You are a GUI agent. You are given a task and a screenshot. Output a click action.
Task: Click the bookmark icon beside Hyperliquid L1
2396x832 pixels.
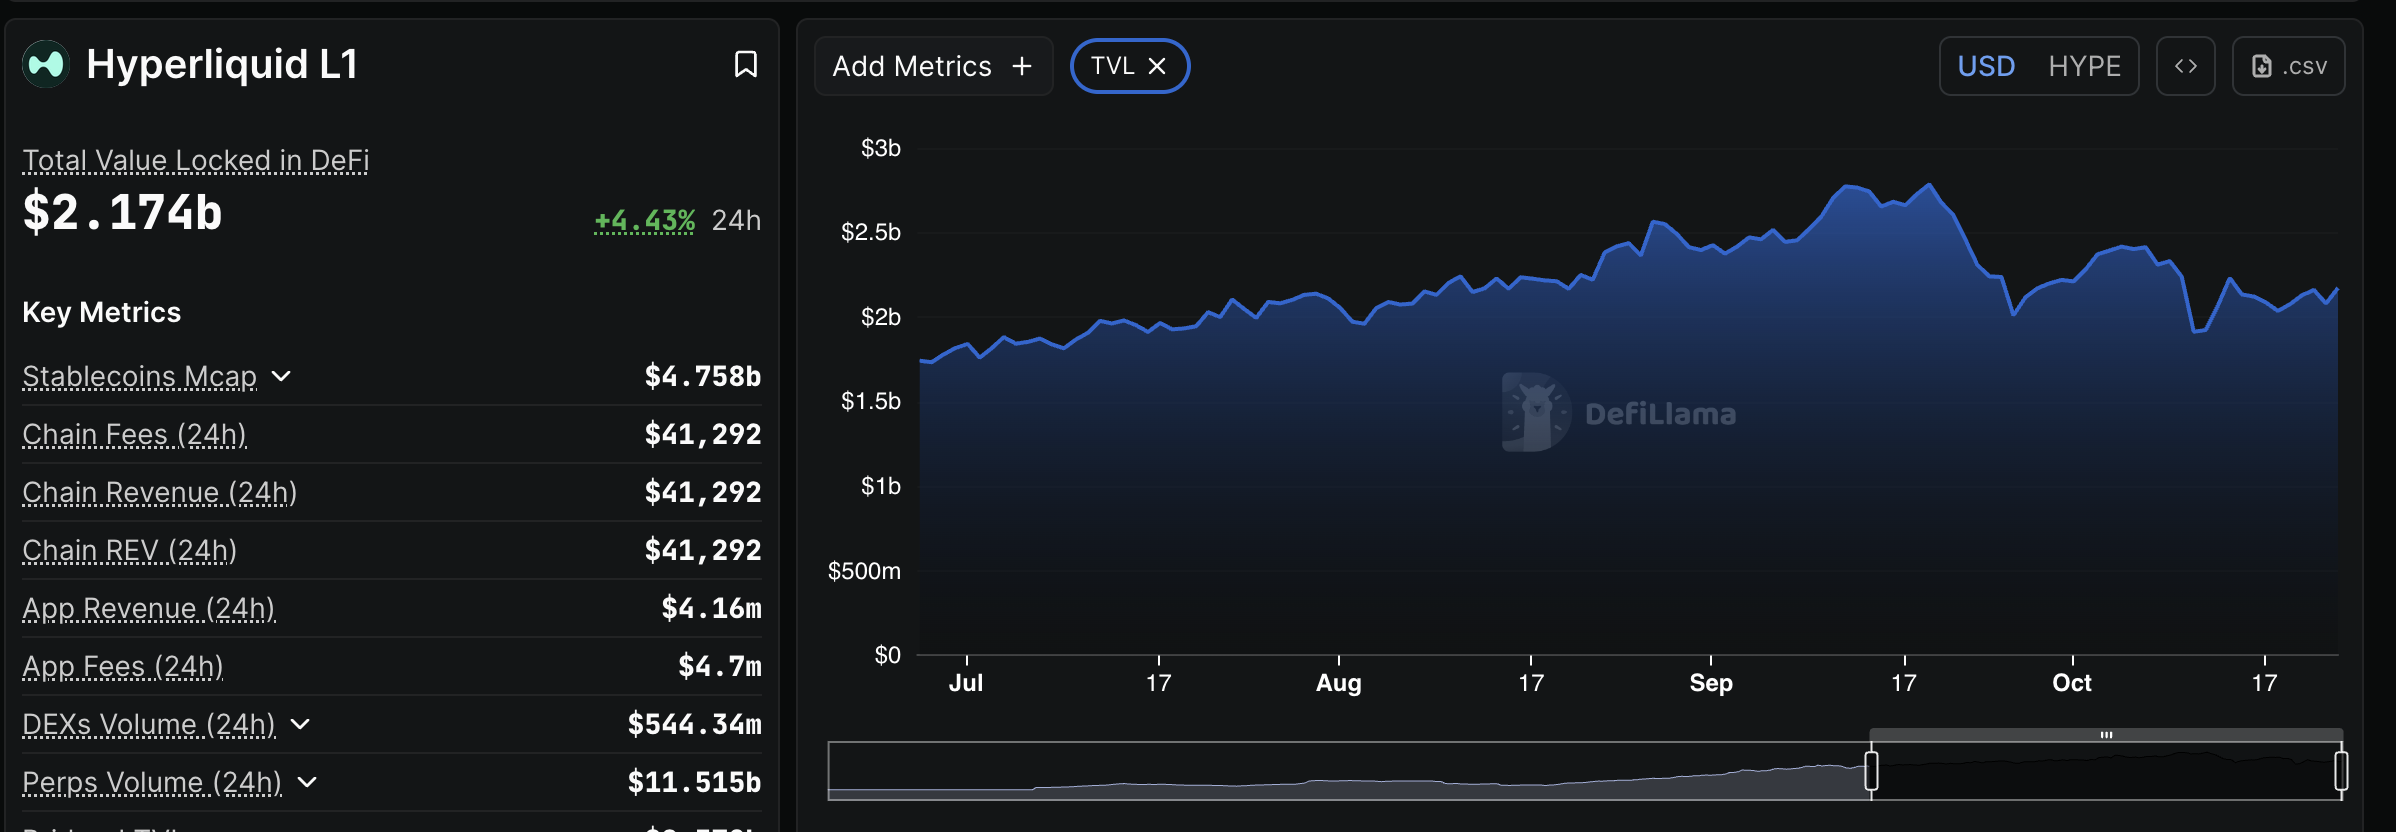point(745,65)
